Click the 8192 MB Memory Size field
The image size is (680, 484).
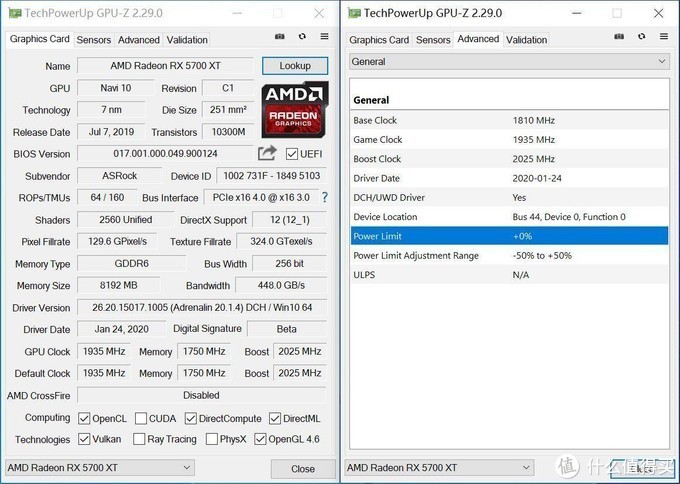click(118, 285)
